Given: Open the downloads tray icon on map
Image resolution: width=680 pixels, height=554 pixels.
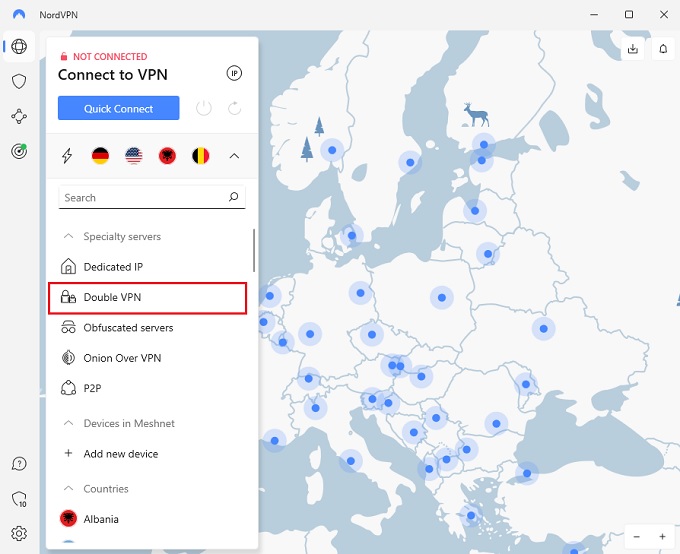Looking at the screenshot, I should pos(633,49).
